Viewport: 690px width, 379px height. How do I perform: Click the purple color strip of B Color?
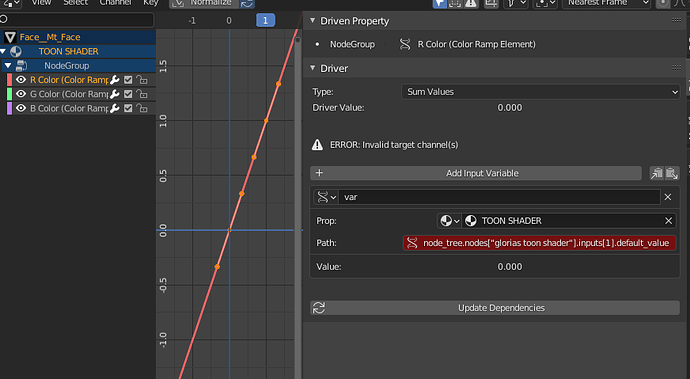9,108
